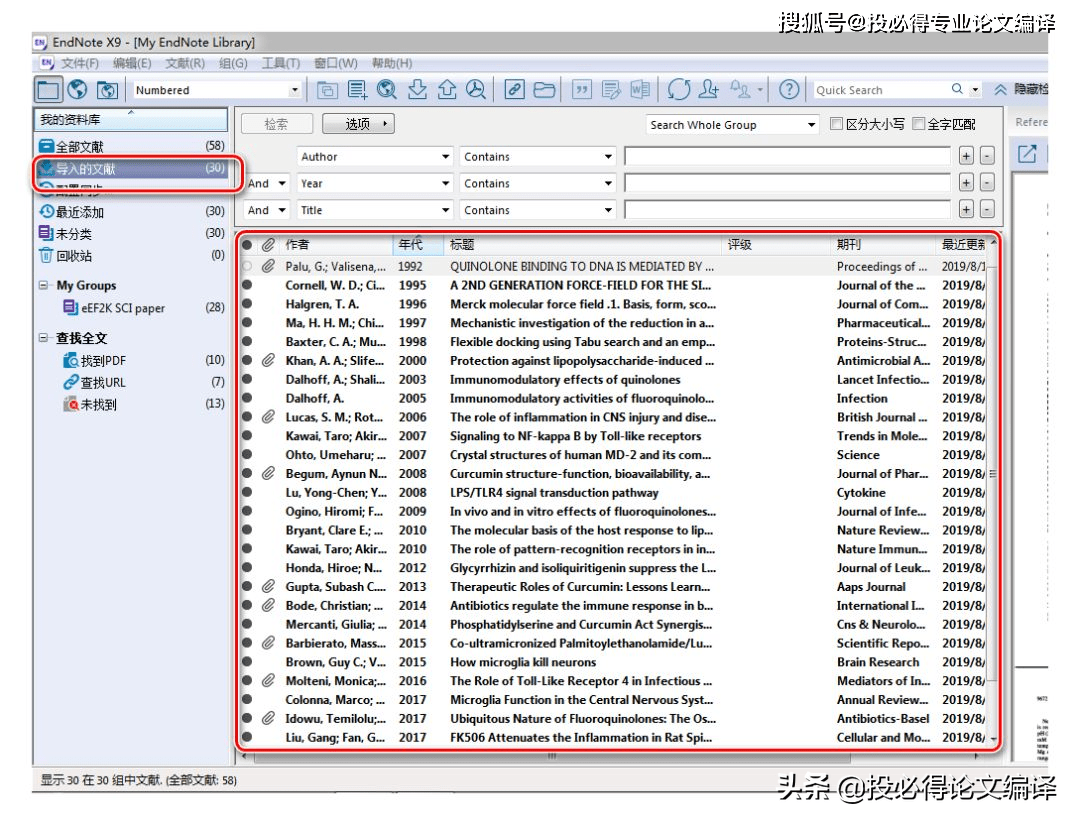
Task: Click the Import toolbar icon
Action: pos(417,90)
